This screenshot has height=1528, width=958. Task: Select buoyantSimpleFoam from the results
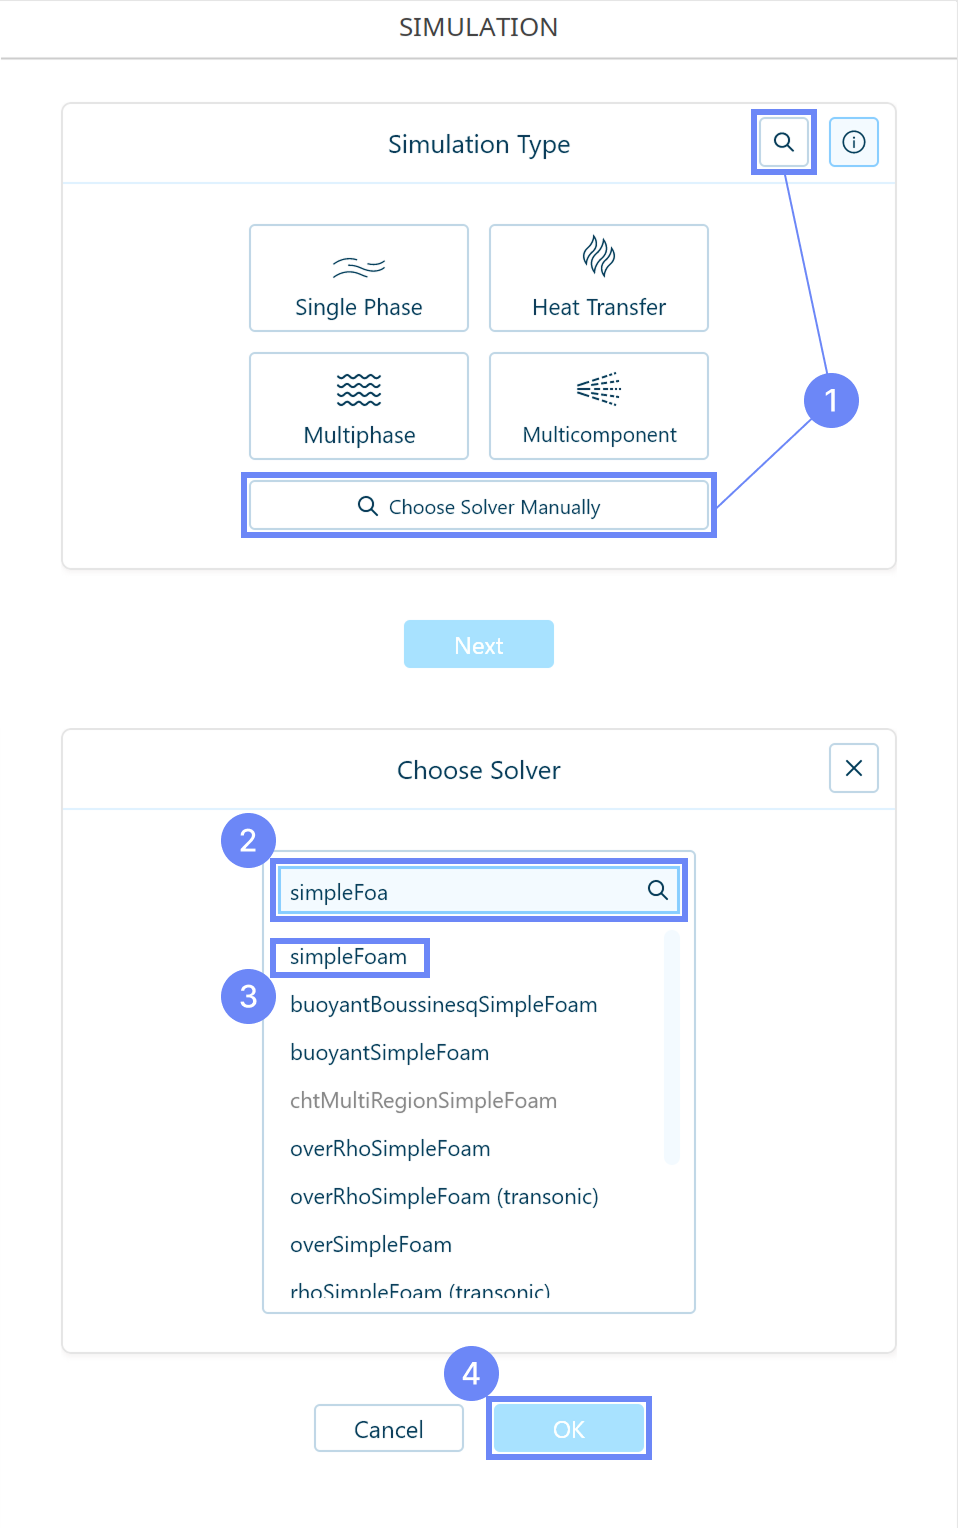click(x=389, y=1052)
